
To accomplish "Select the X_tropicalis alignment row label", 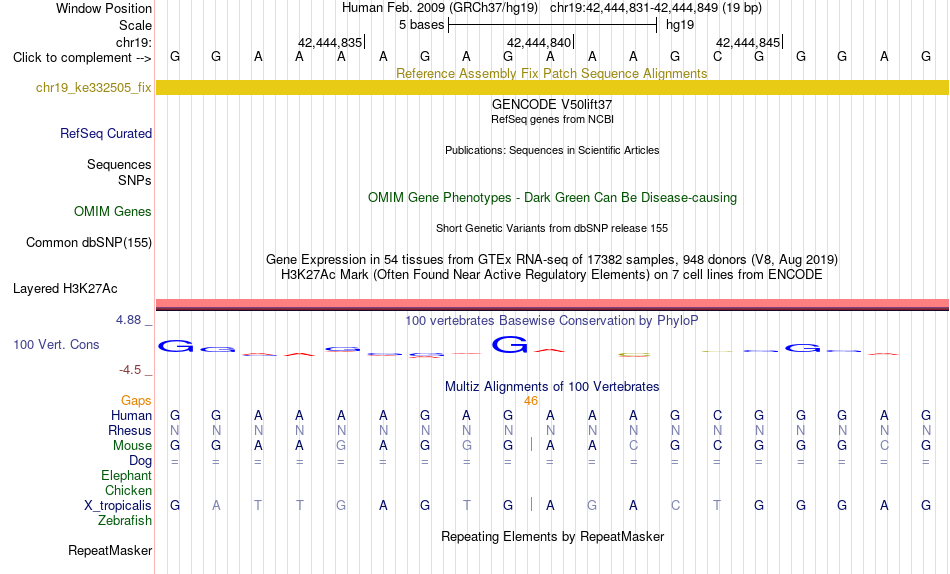I will [x=118, y=506].
